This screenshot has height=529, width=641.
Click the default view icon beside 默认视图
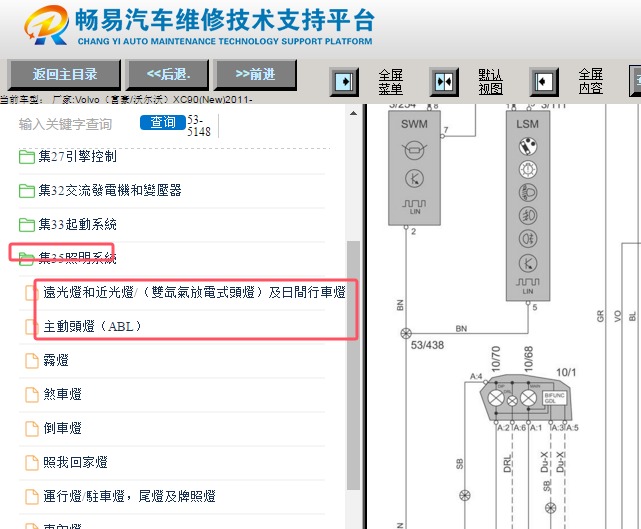(444, 82)
